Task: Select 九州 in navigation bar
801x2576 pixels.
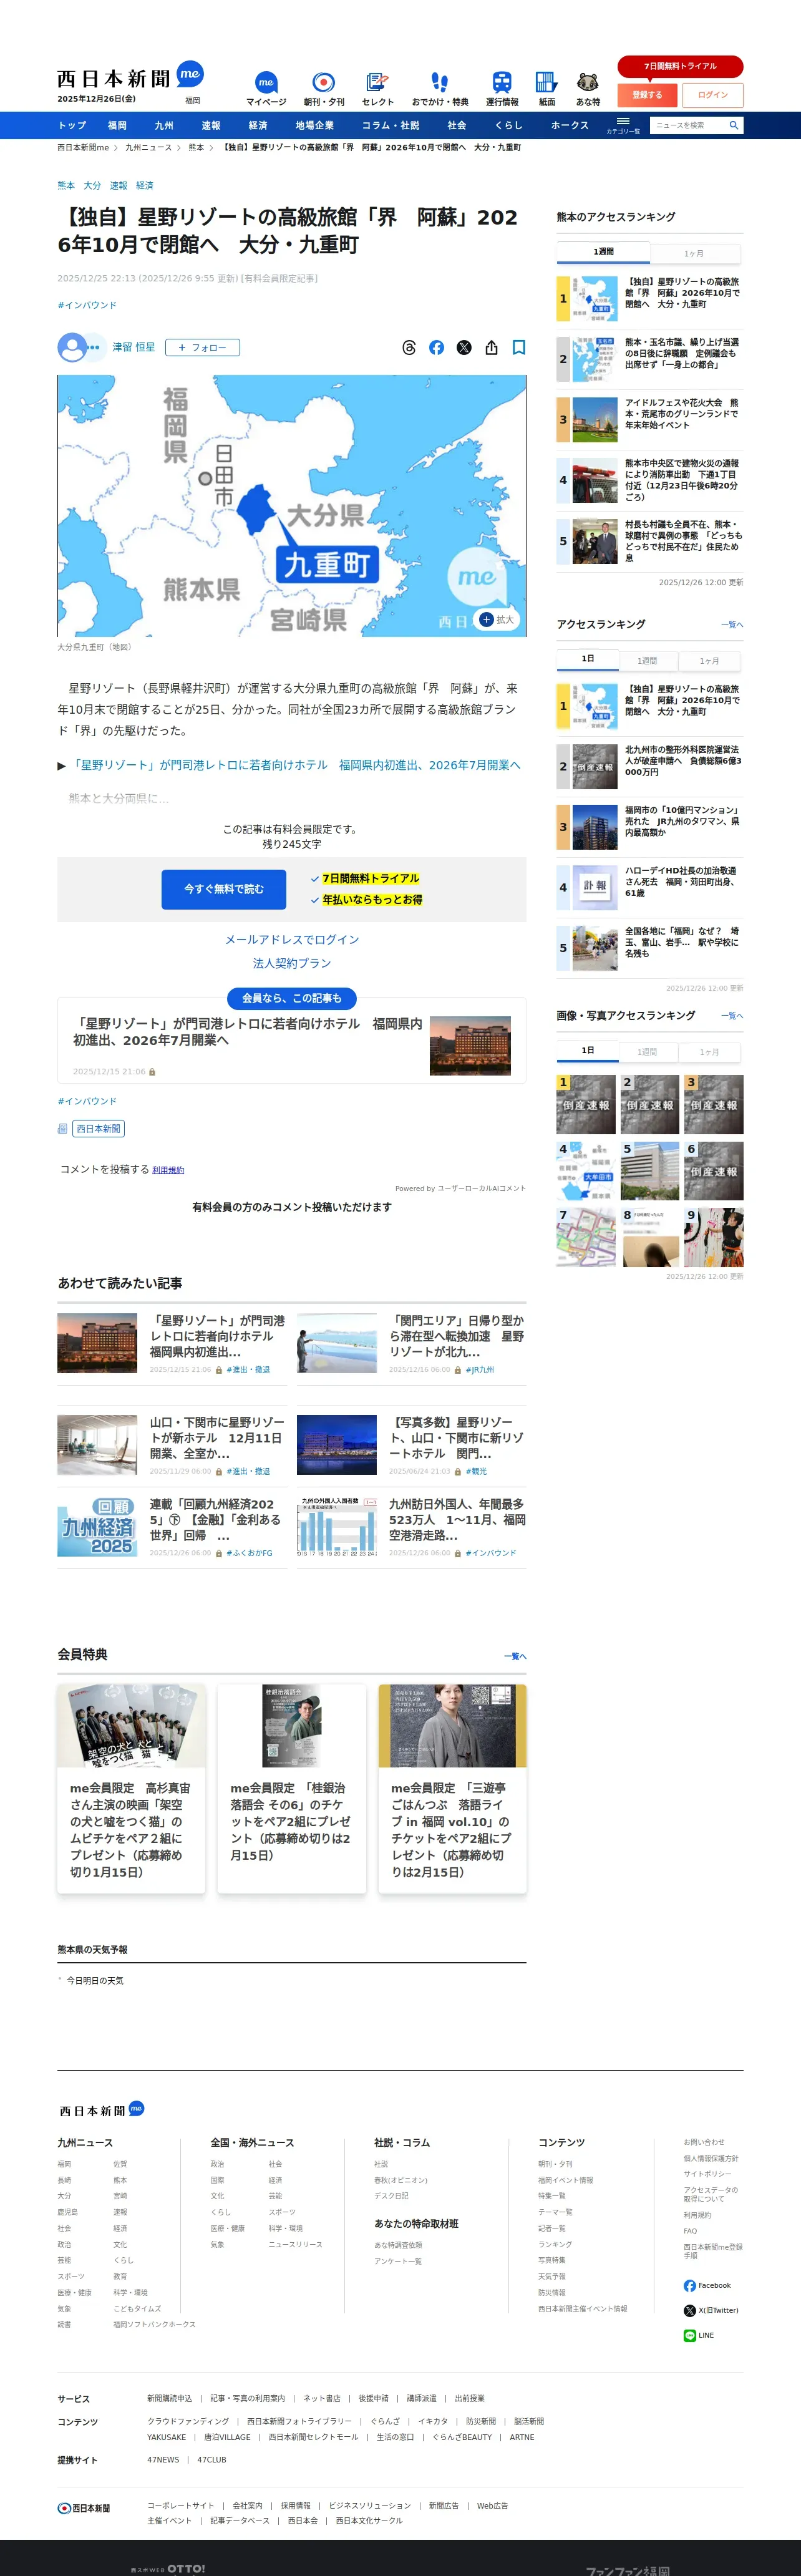Action: point(164,125)
